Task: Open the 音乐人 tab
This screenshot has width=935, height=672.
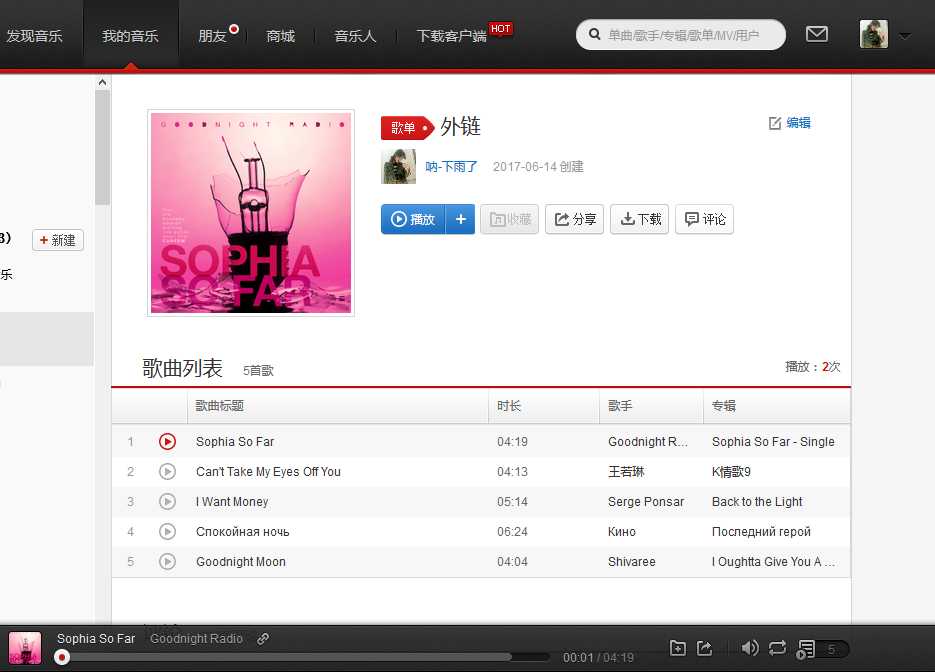Action: (x=355, y=36)
